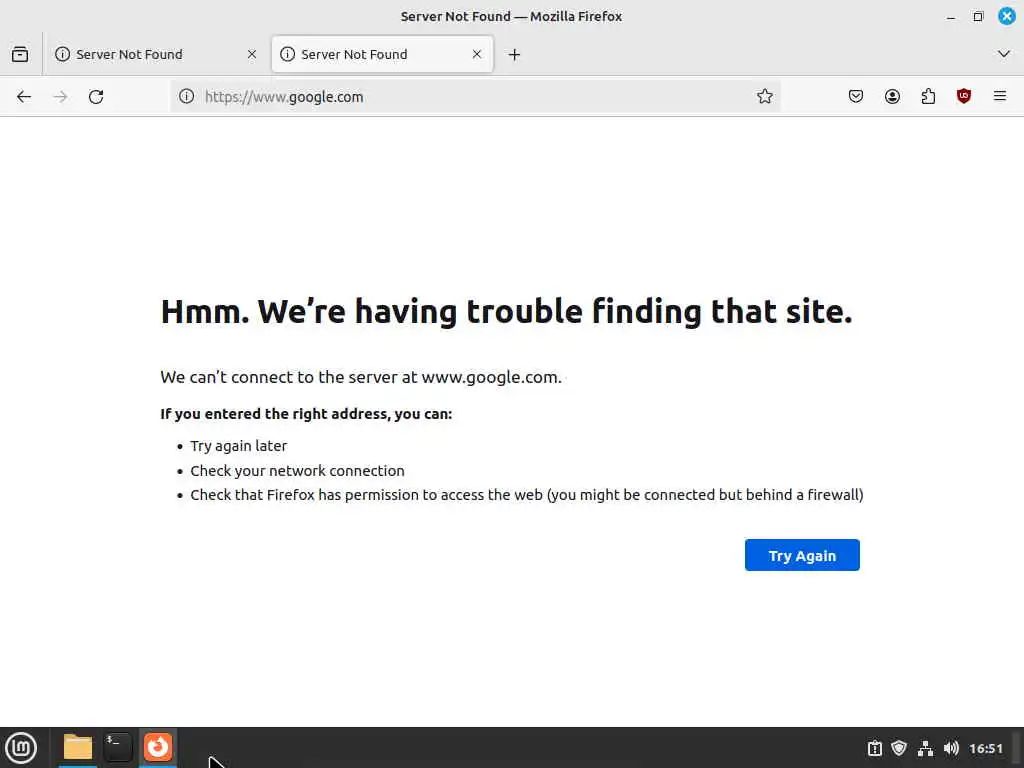Show site information for google.com
The width and height of the screenshot is (1024, 768).
[x=186, y=97]
